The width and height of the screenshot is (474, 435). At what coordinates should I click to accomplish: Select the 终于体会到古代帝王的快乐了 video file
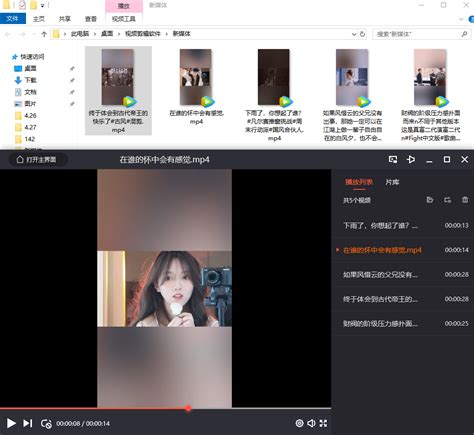118,90
